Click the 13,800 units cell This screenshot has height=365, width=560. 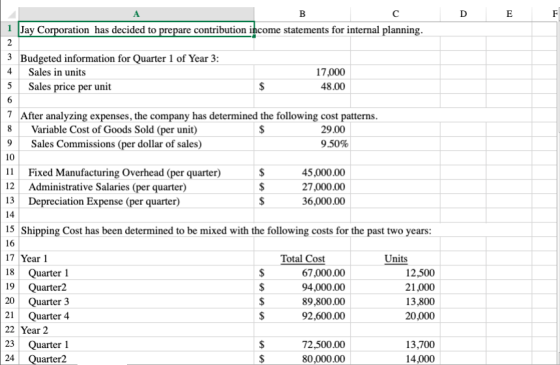(395, 301)
